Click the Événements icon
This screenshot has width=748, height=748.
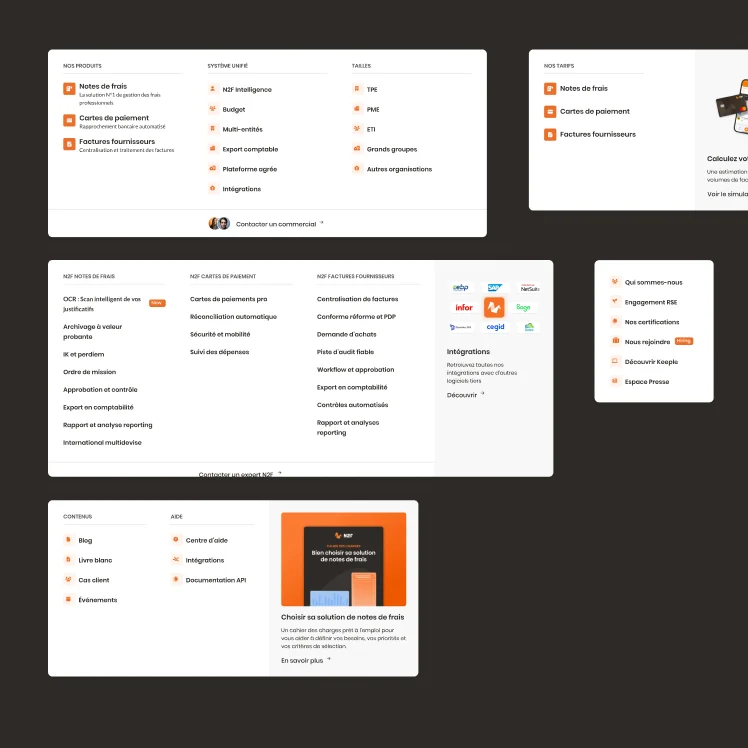[69, 599]
